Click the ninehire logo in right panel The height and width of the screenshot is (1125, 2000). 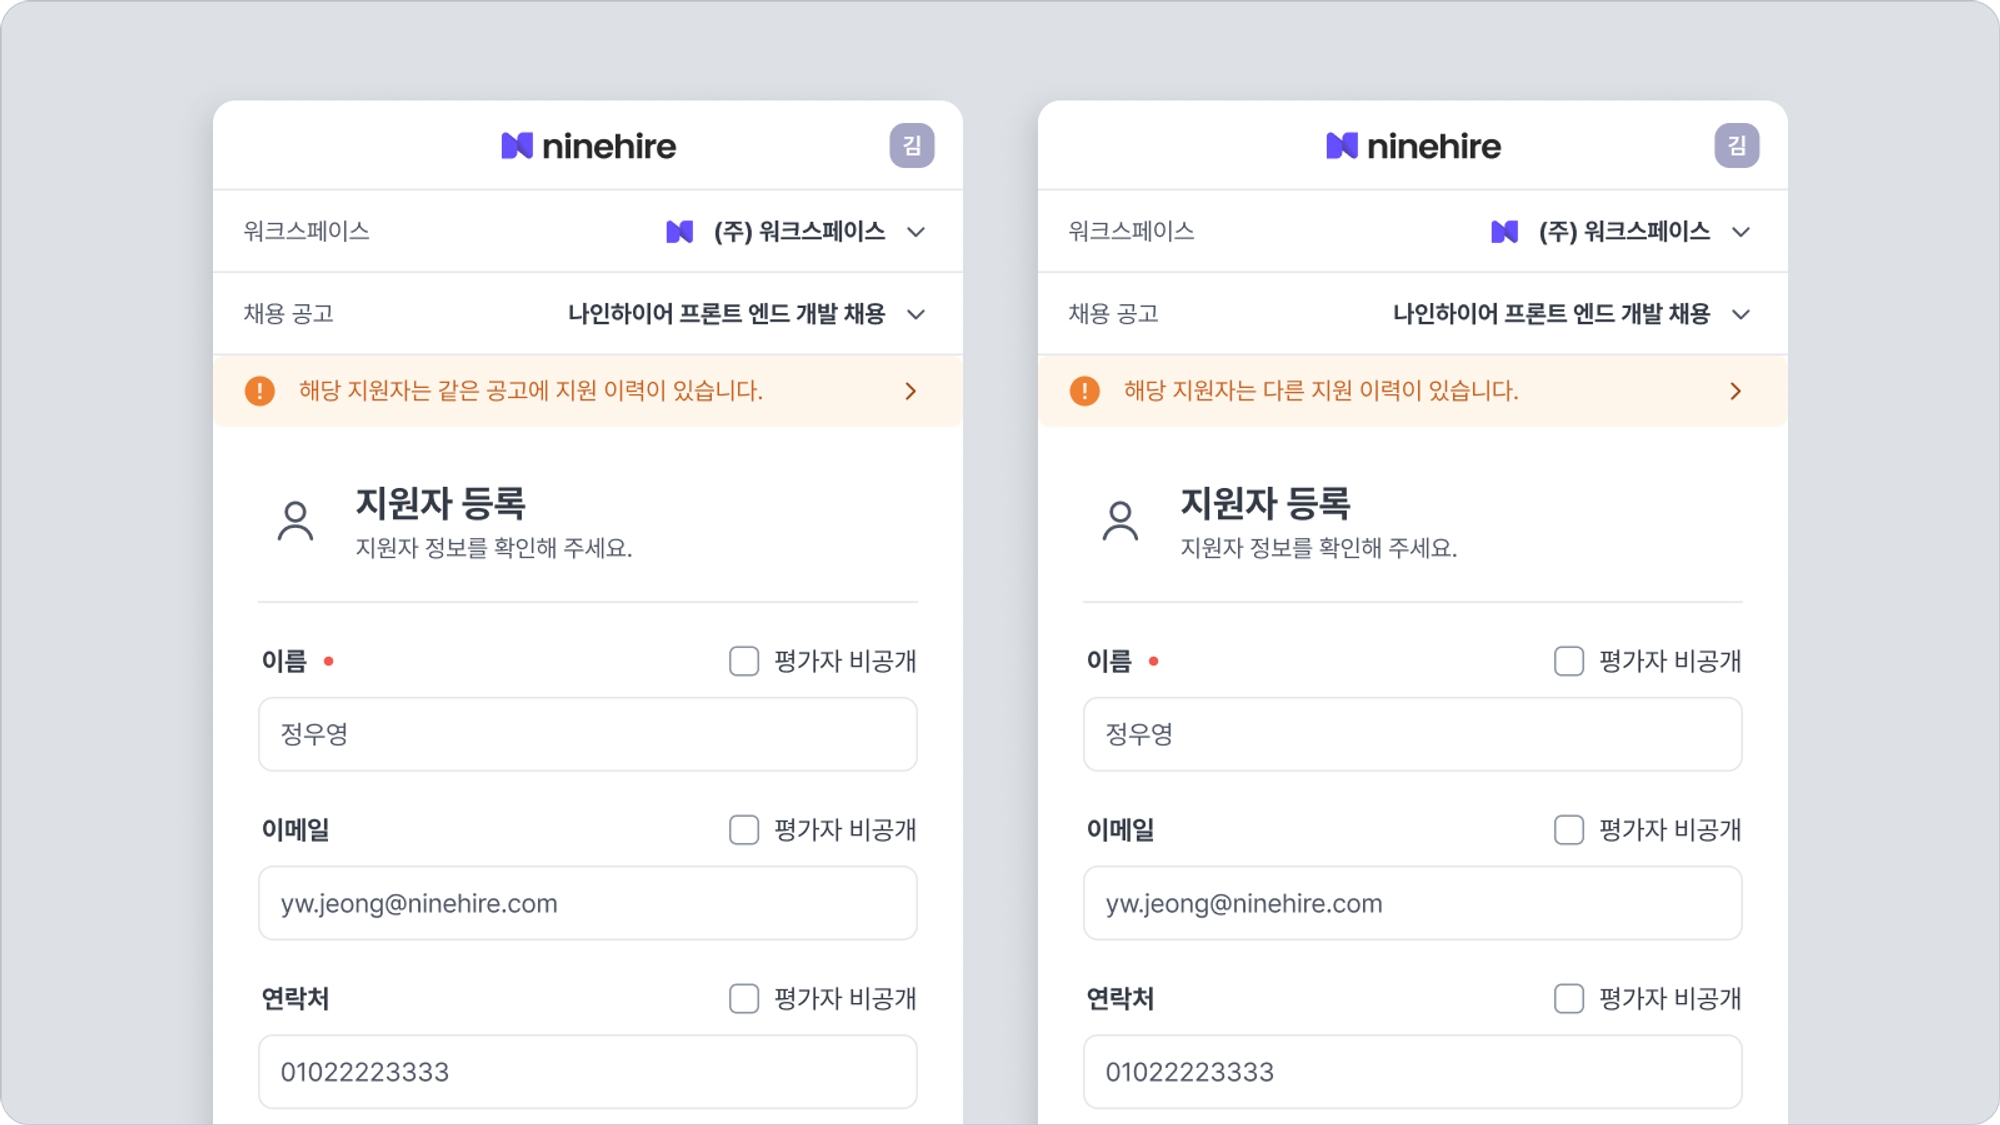[x=1413, y=146]
